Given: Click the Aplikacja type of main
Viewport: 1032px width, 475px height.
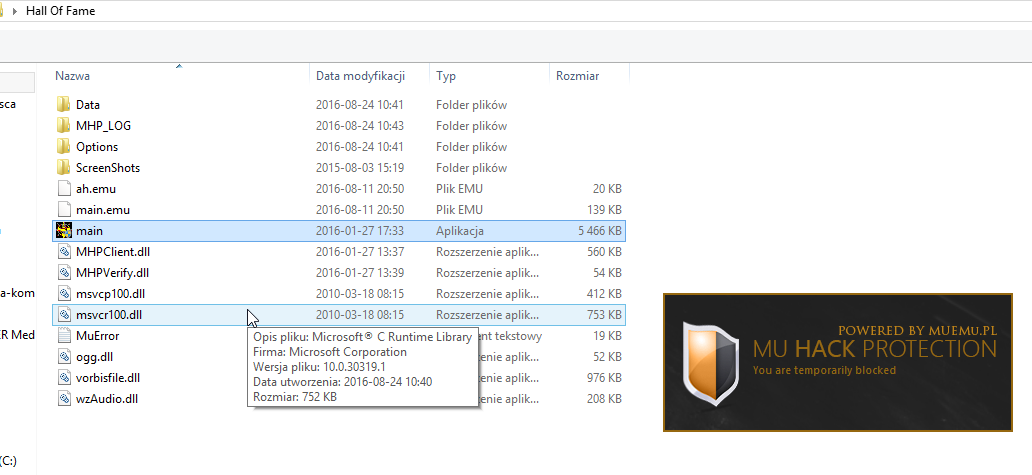Looking at the screenshot, I should (459, 231).
